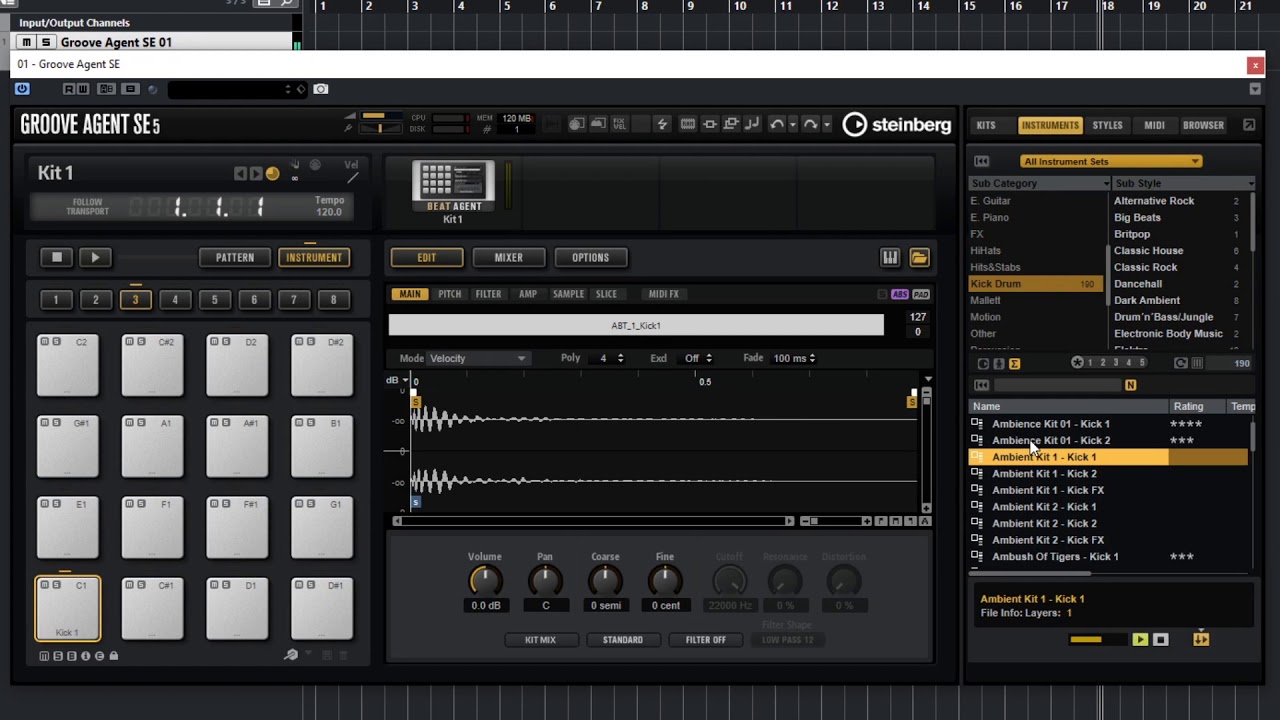The height and width of the screenshot is (720, 1280).
Task: Open the undo history dropdown arrow
Action: (x=792, y=125)
